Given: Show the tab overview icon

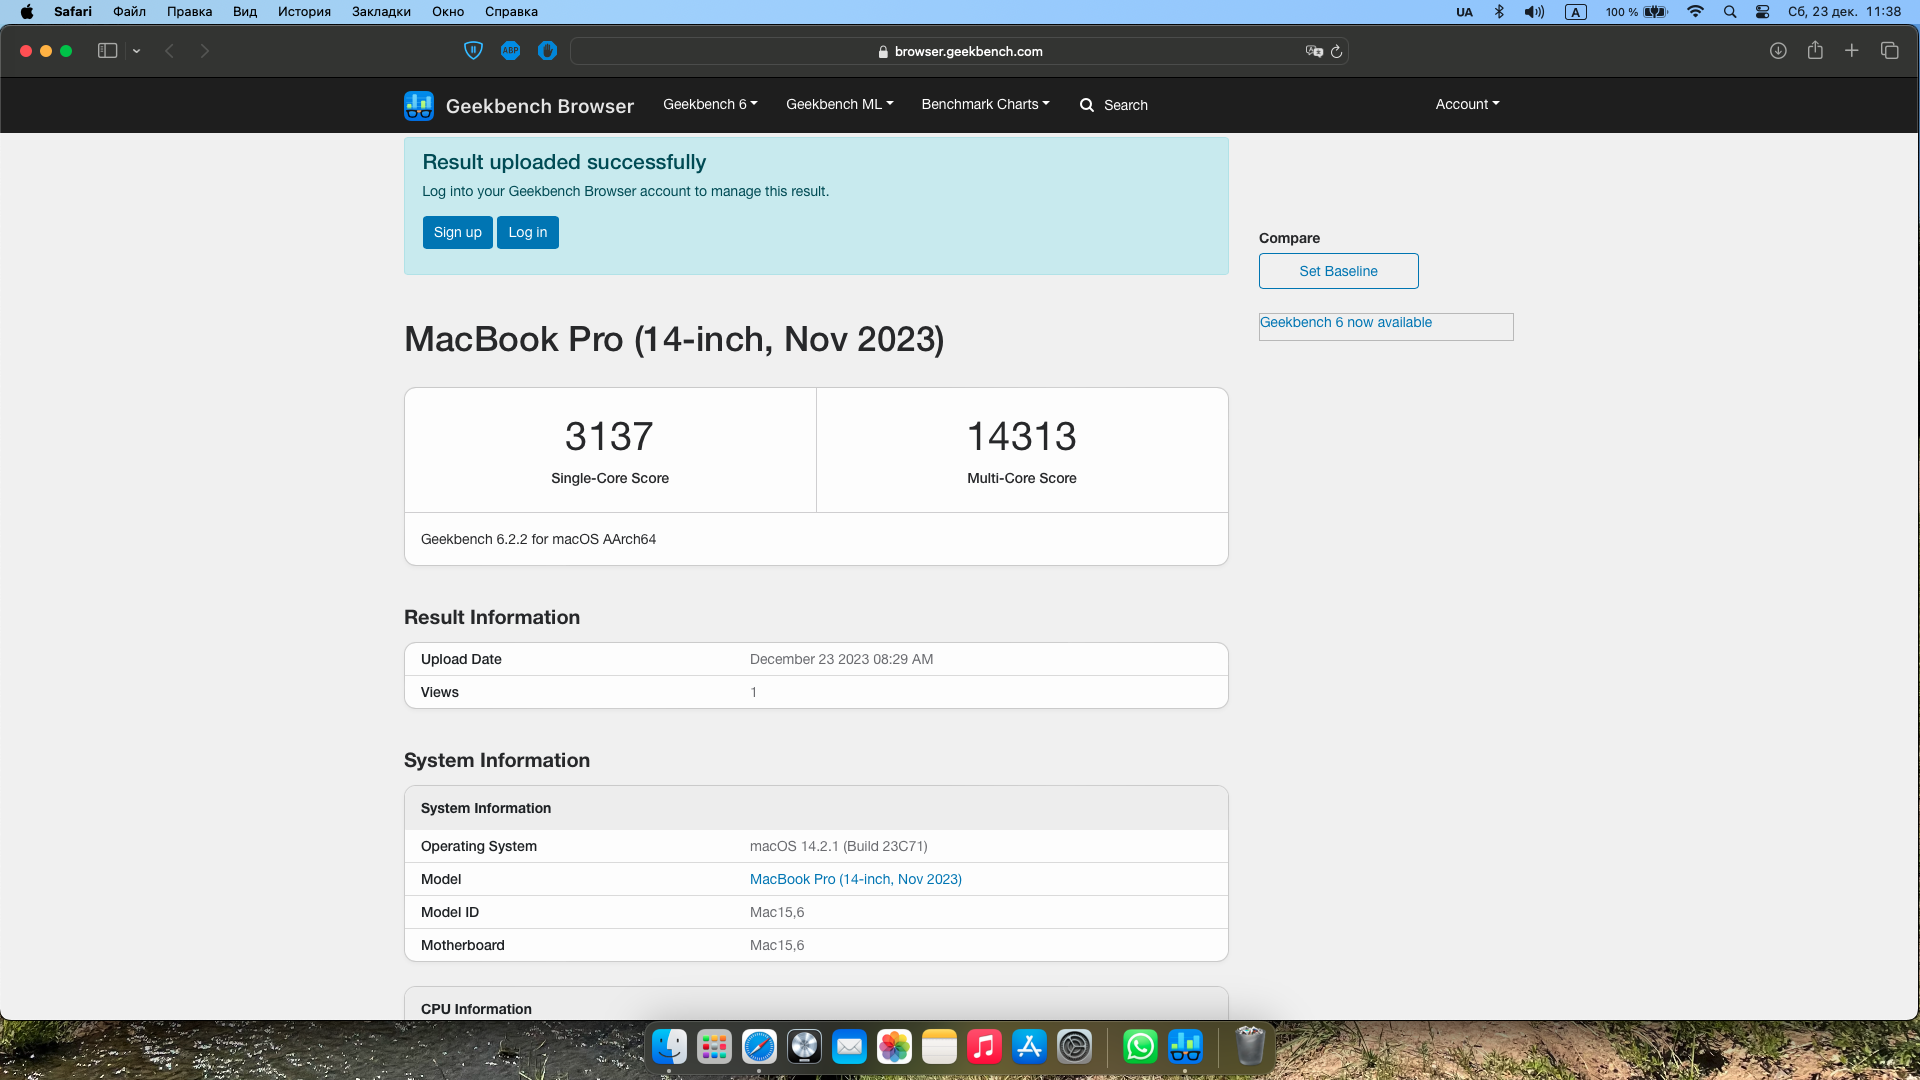Looking at the screenshot, I should (1889, 51).
